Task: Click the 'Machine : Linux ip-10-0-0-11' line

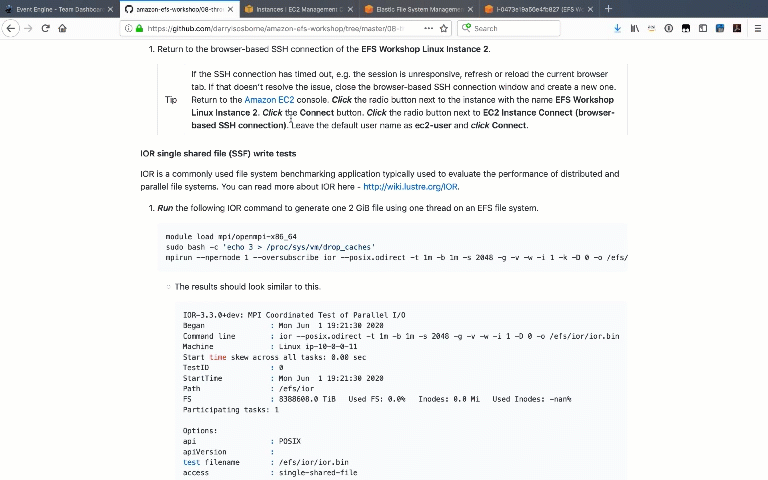Action: coord(270,347)
